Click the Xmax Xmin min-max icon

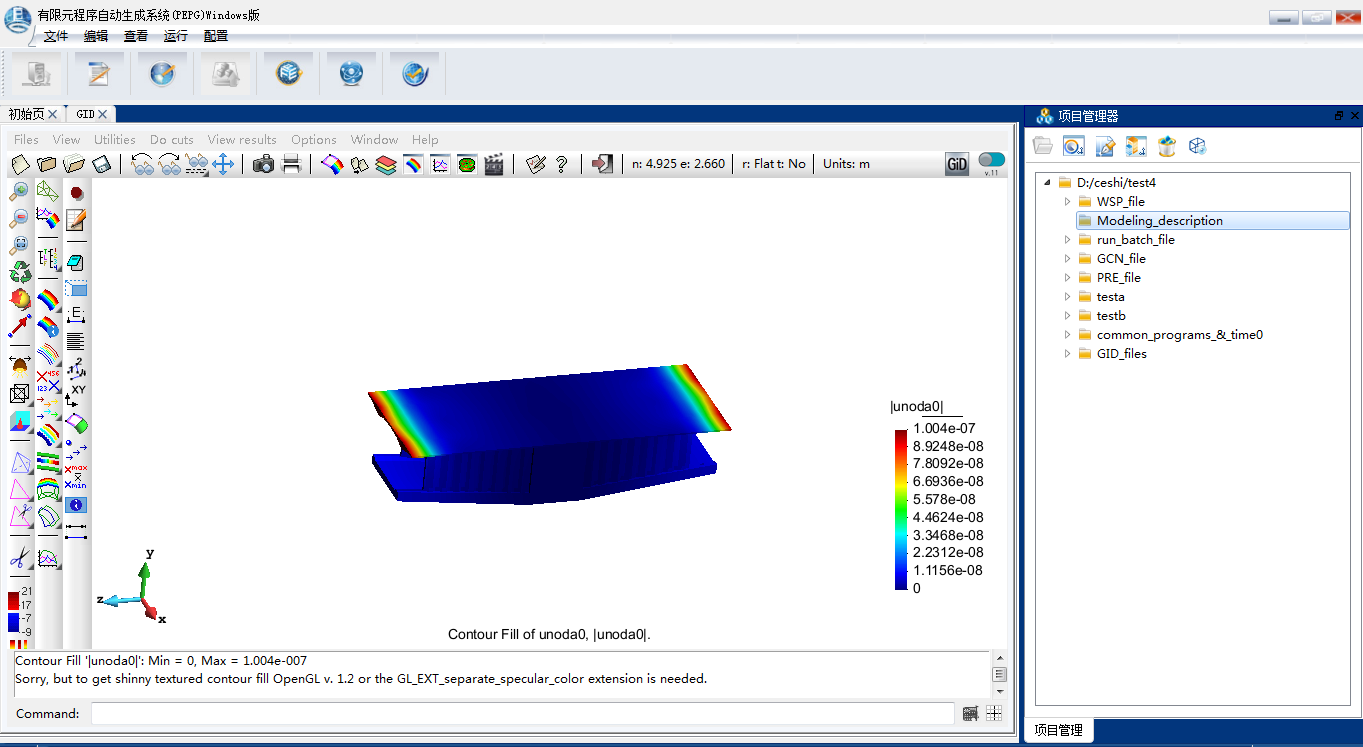76,477
